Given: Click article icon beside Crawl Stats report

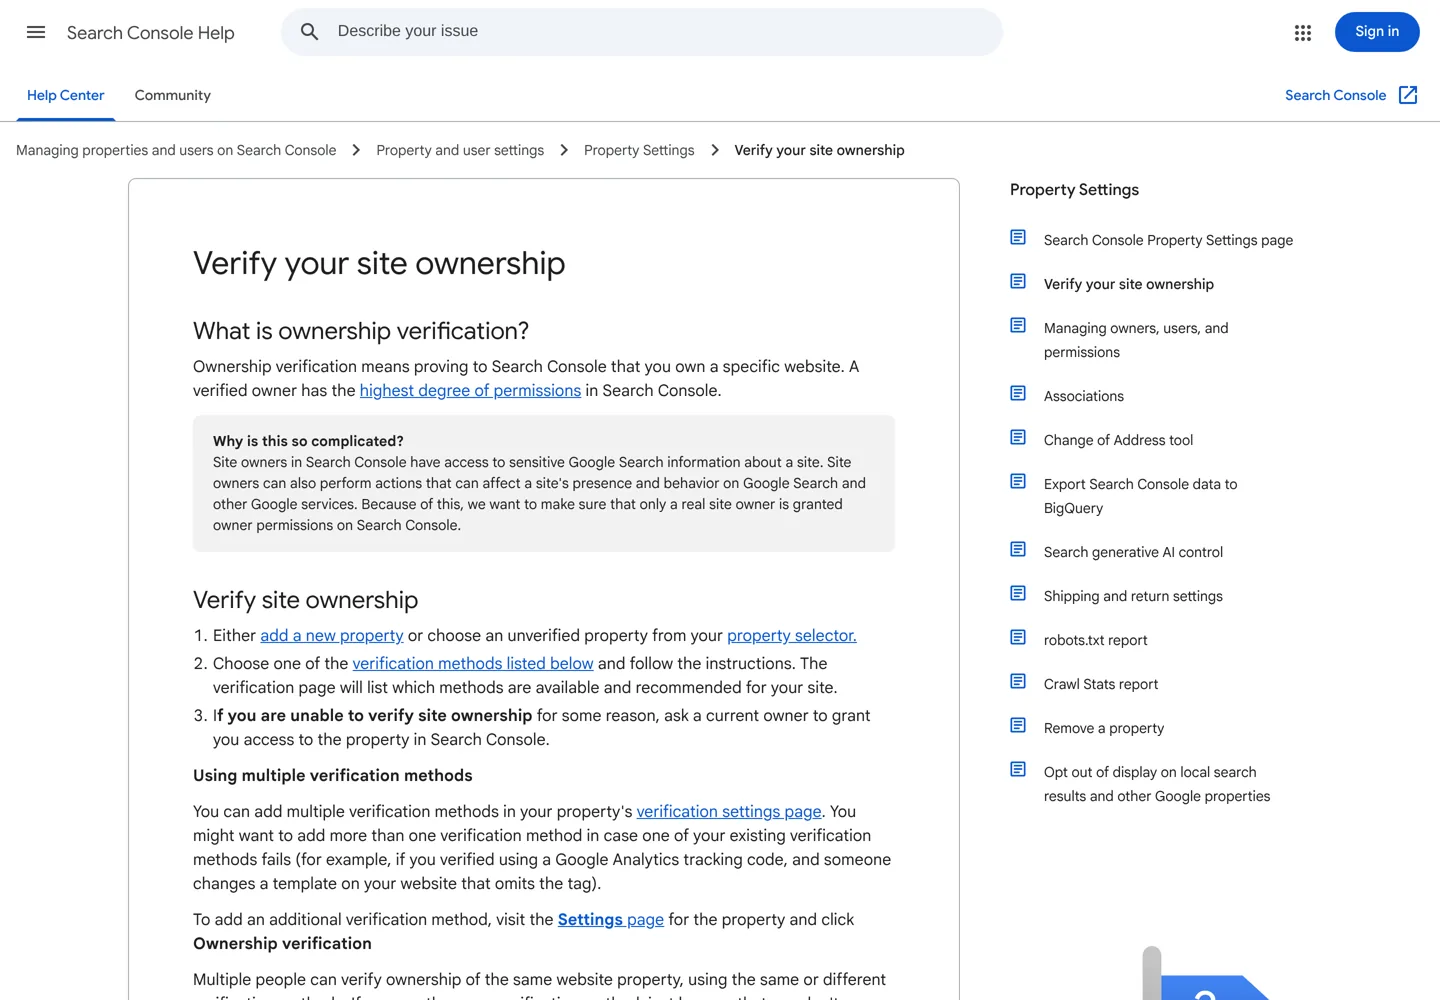Looking at the screenshot, I should tap(1018, 681).
